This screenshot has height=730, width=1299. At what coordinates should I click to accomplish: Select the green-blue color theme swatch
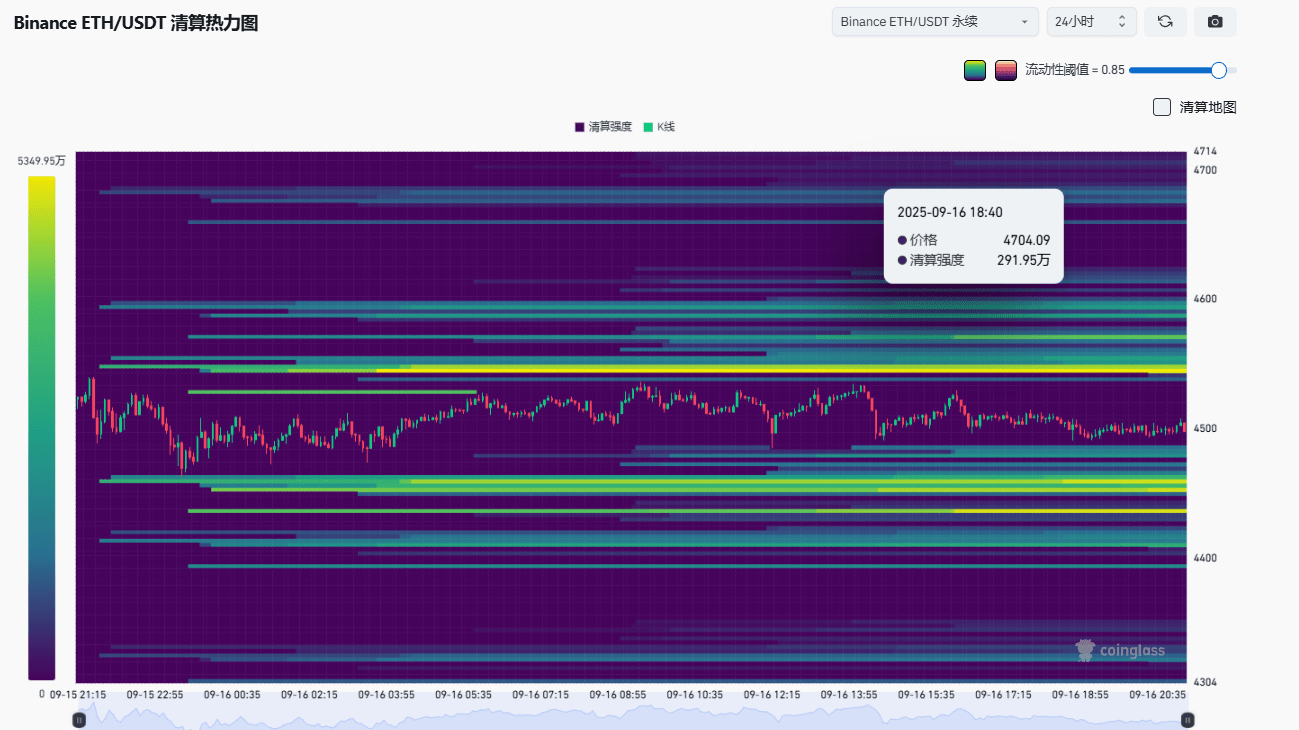pyautogui.click(x=975, y=70)
